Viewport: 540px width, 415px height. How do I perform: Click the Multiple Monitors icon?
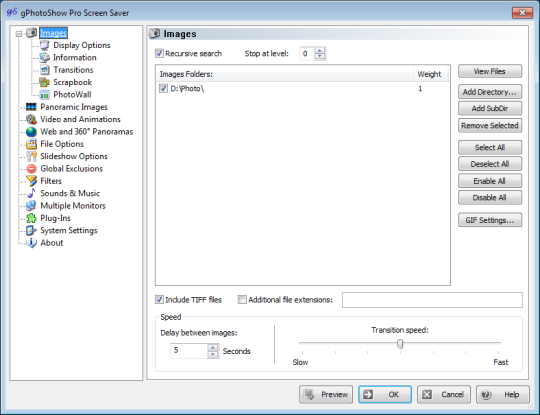(31, 206)
